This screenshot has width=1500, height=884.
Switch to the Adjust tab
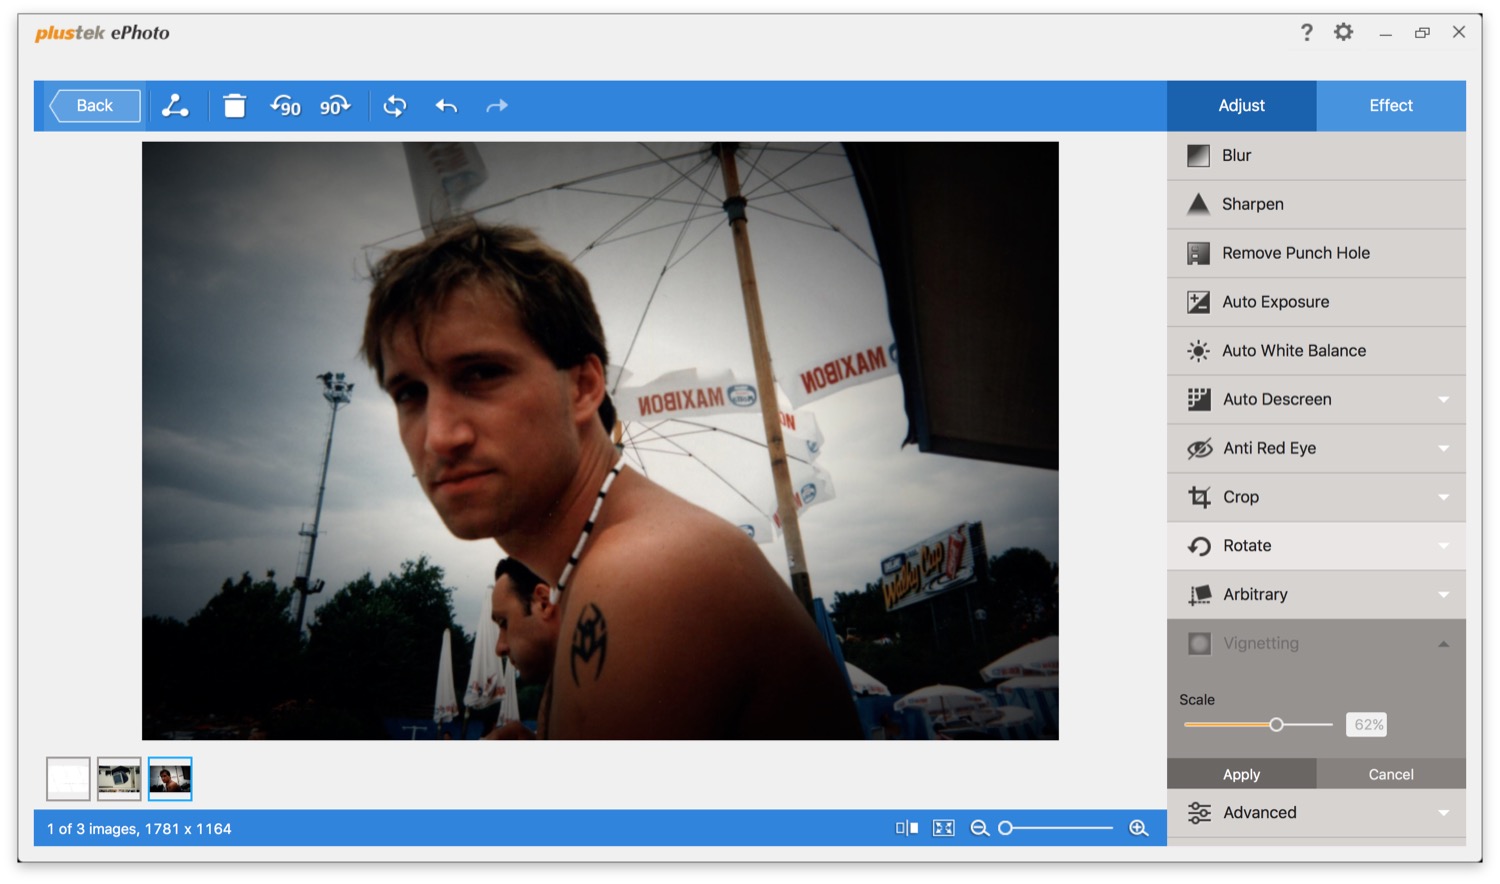(x=1241, y=106)
